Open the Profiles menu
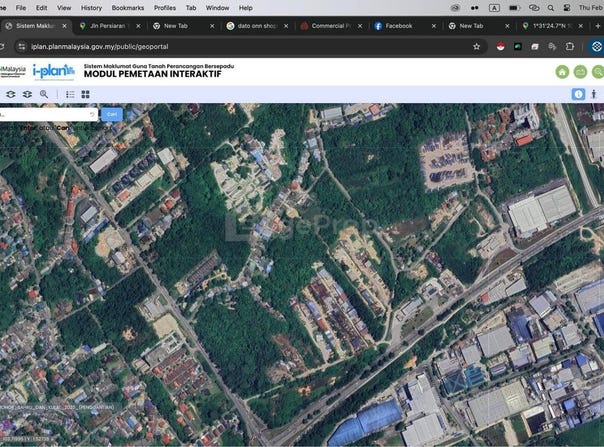This screenshot has height=447, width=604. [x=165, y=8]
